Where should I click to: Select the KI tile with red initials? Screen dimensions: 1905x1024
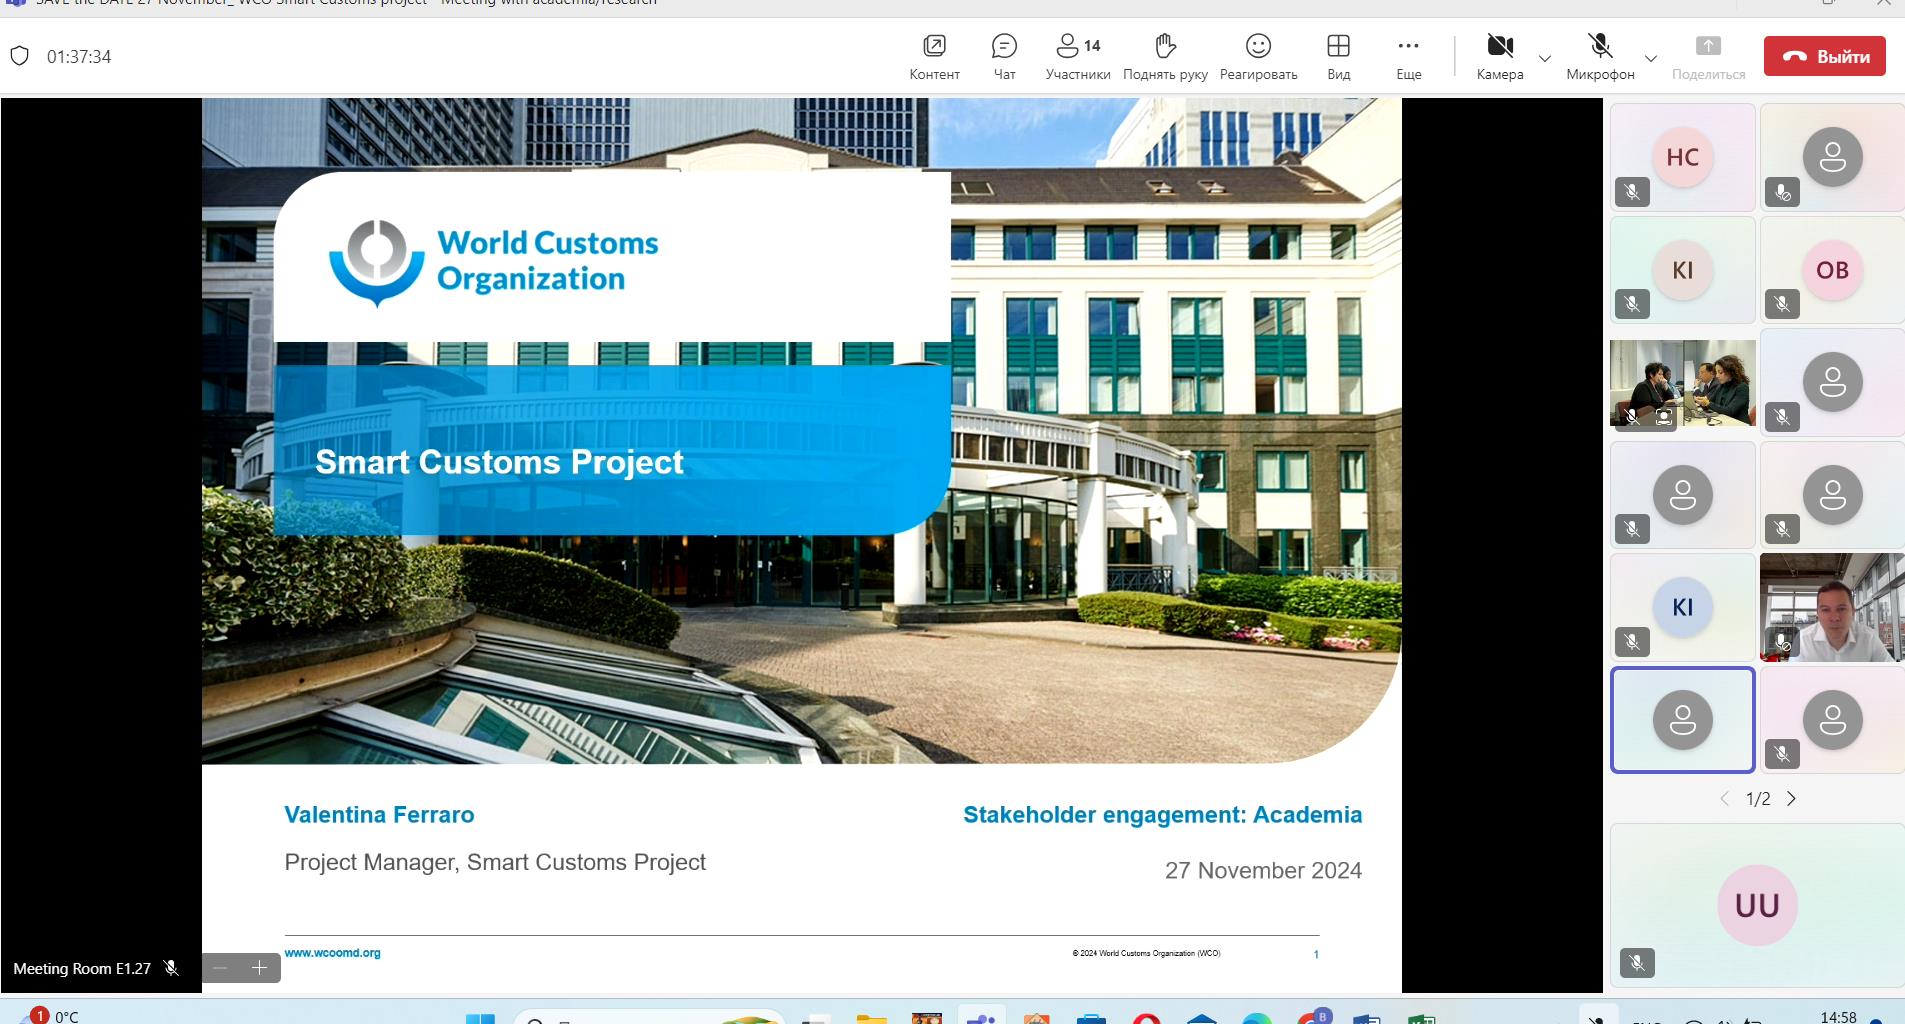(1682, 270)
